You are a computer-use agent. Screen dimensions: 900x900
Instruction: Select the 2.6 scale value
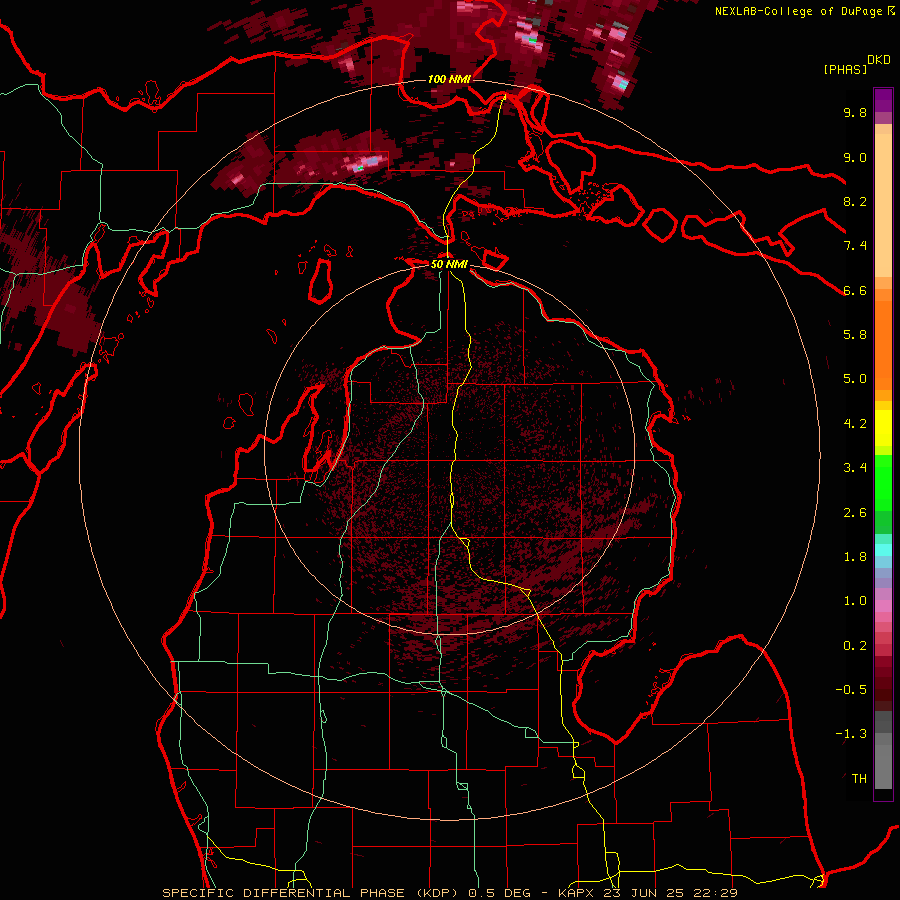pos(855,513)
